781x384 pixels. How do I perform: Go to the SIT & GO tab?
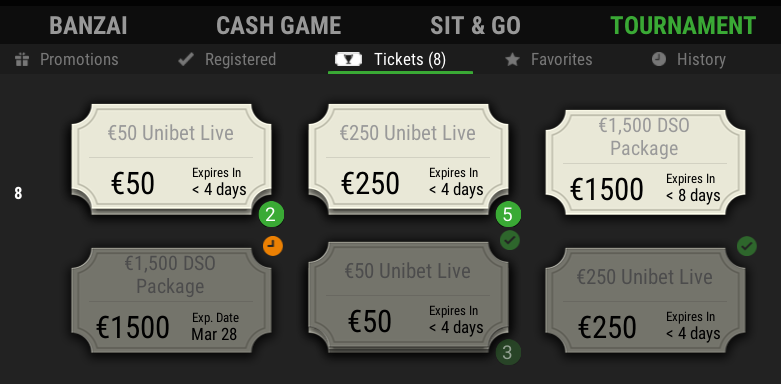click(475, 26)
